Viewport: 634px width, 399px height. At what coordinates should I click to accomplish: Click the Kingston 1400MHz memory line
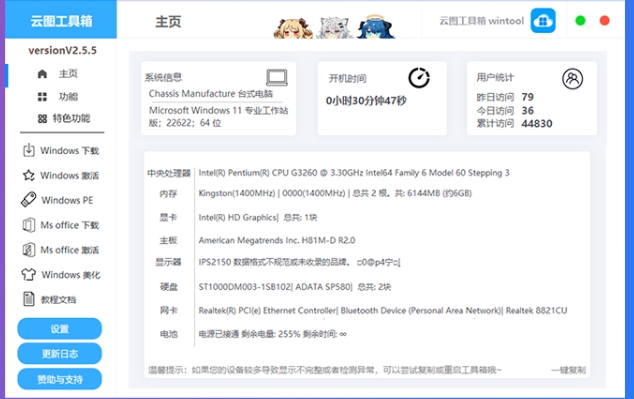pyautogui.click(x=335, y=193)
